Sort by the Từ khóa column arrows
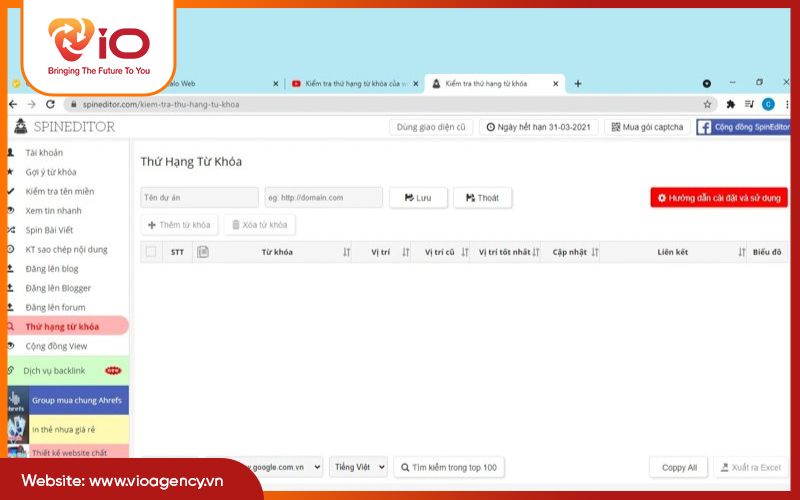Viewport: 800px width, 500px height. (x=346, y=252)
